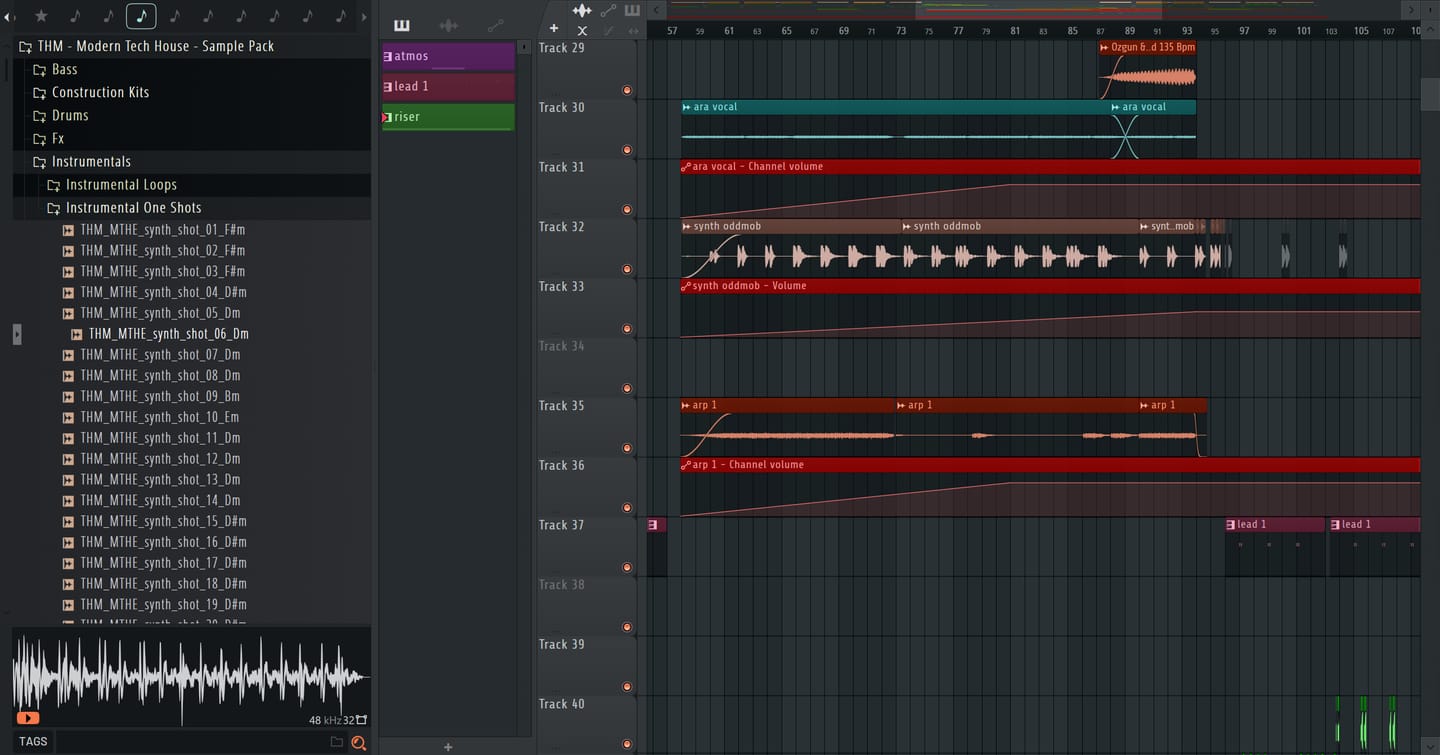
Task: Click the horizontal arrows icon in playlist header
Action: 633,31
